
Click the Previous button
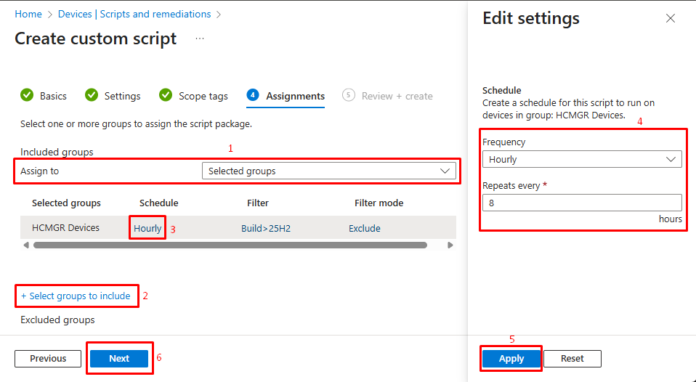click(x=48, y=358)
